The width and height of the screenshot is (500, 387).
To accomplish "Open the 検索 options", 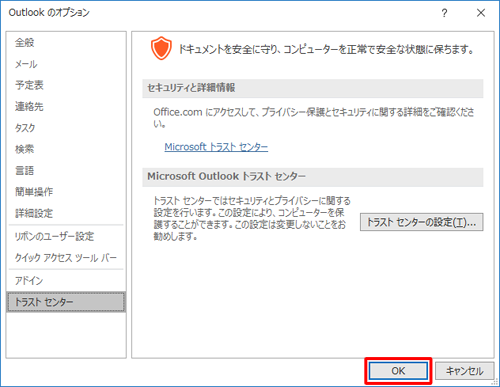I will pyautogui.click(x=66, y=149).
